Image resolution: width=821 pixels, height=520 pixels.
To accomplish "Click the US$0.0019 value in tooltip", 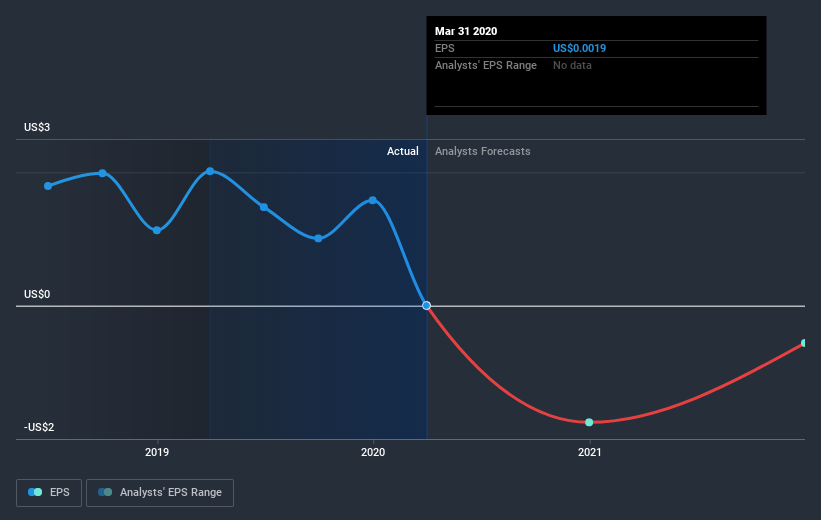I will [x=579, y=48].
